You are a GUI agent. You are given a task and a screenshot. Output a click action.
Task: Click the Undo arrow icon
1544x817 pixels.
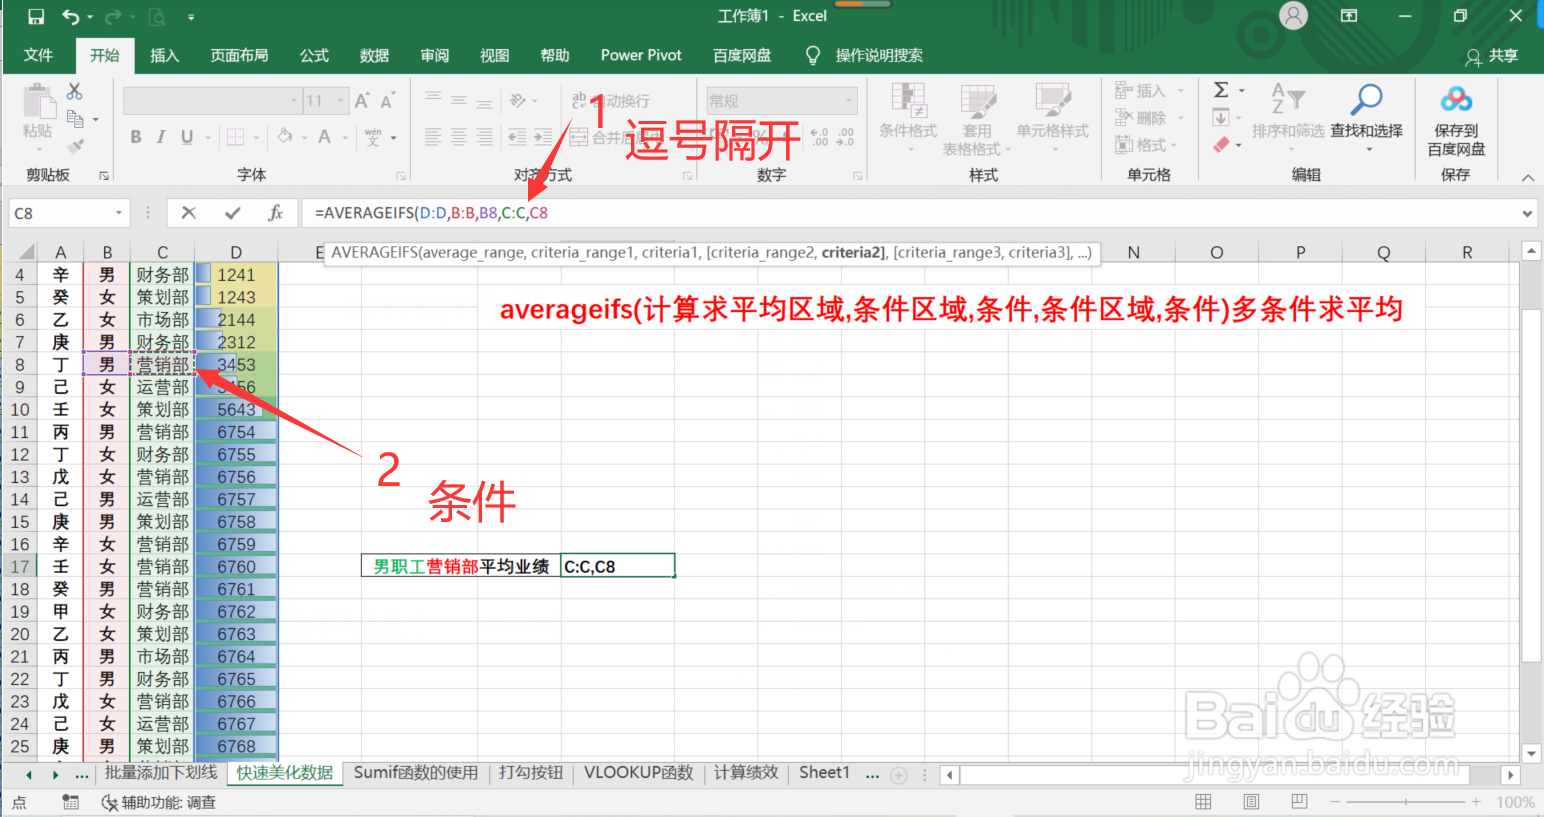click(70, 16)
